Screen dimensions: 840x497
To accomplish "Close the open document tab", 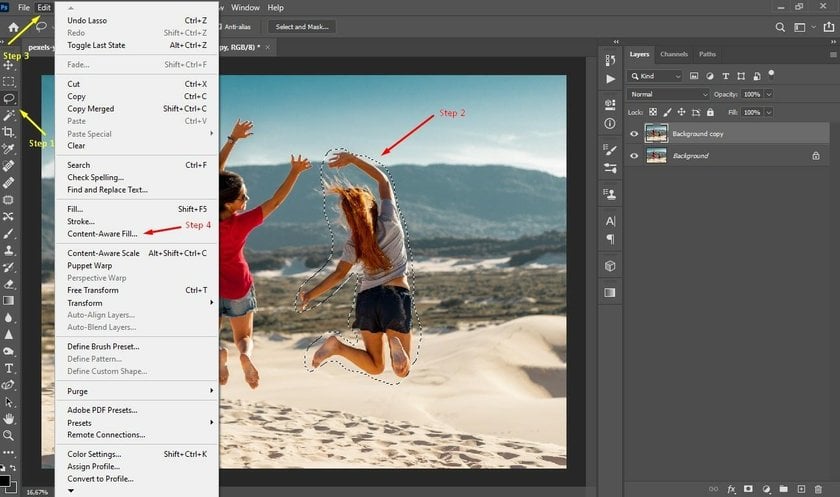I will click(x=268, y=47).
